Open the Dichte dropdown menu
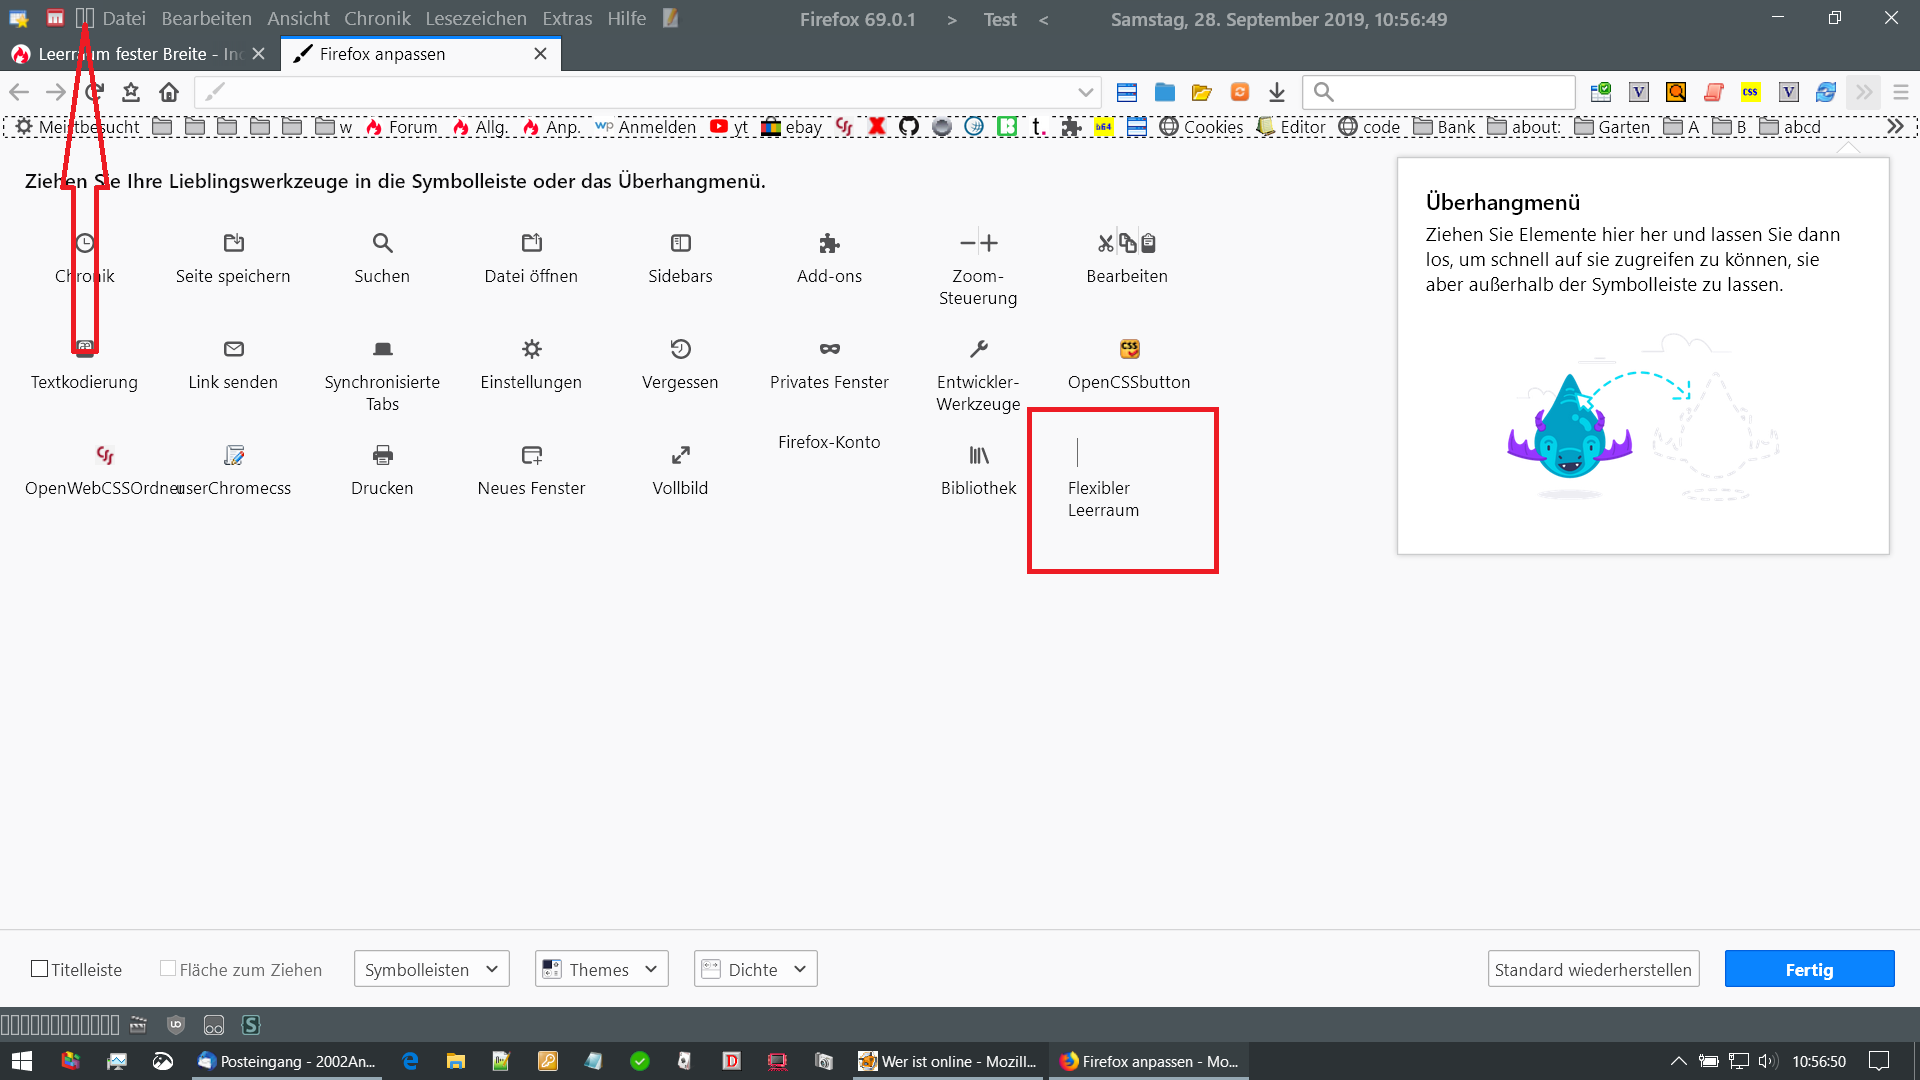 point(755,969)
